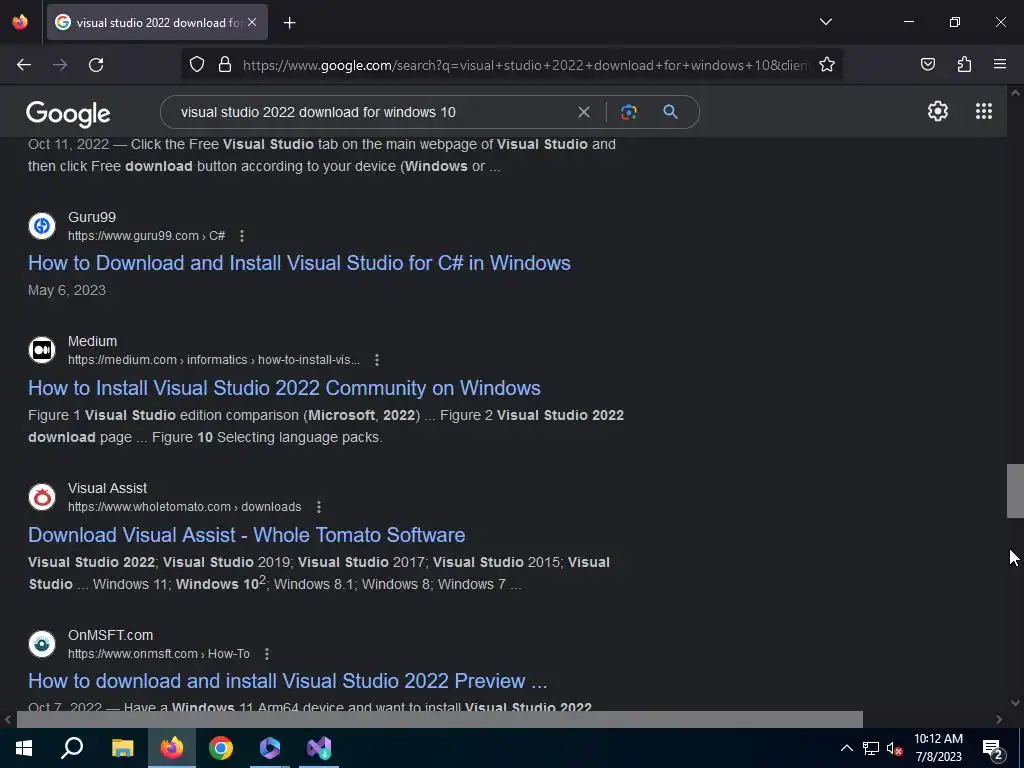Click the medium.com breadcrumb URL
The height and width of the screenshot is (768, 1024).
214,360
